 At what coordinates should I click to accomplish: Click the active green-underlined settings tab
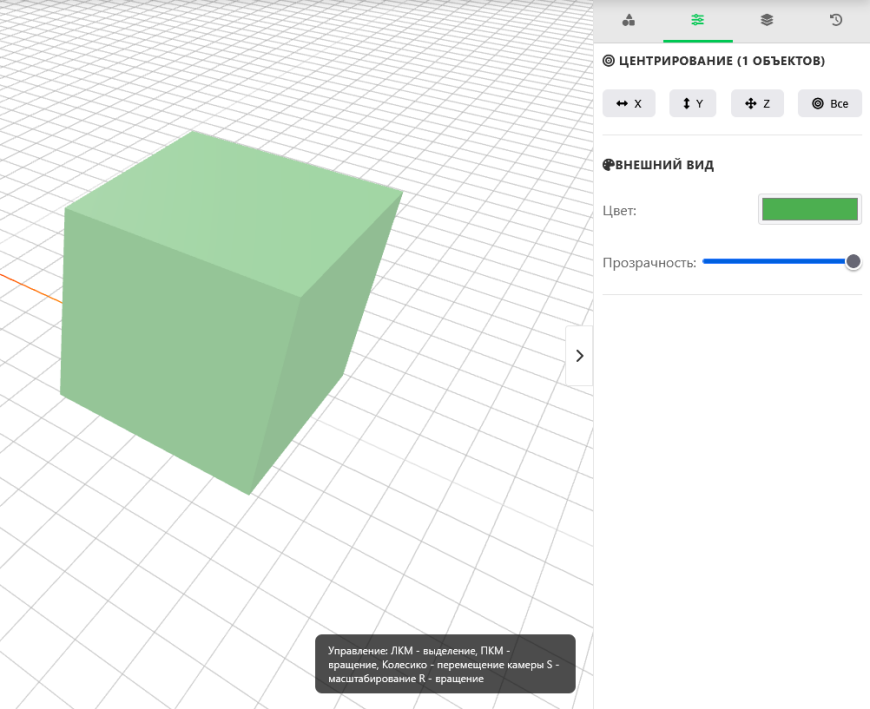[697, 21]
